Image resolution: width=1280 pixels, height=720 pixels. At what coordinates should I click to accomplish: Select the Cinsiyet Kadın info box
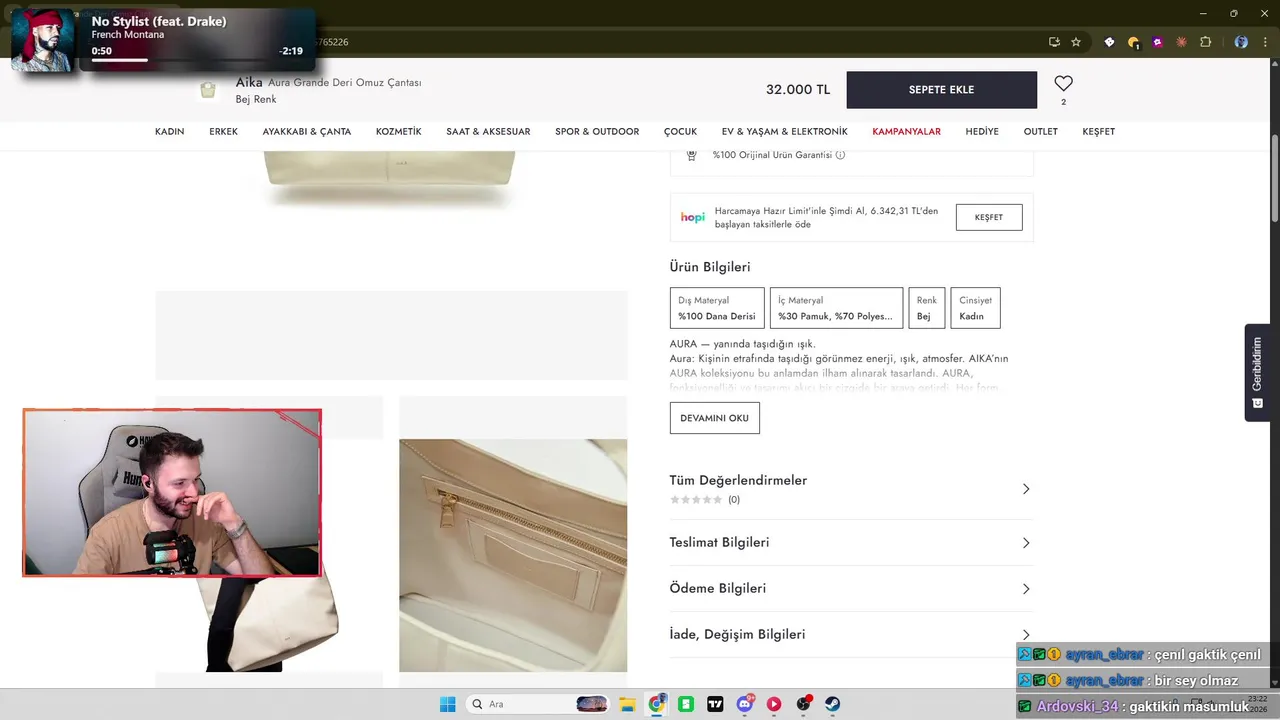point(975,308)
